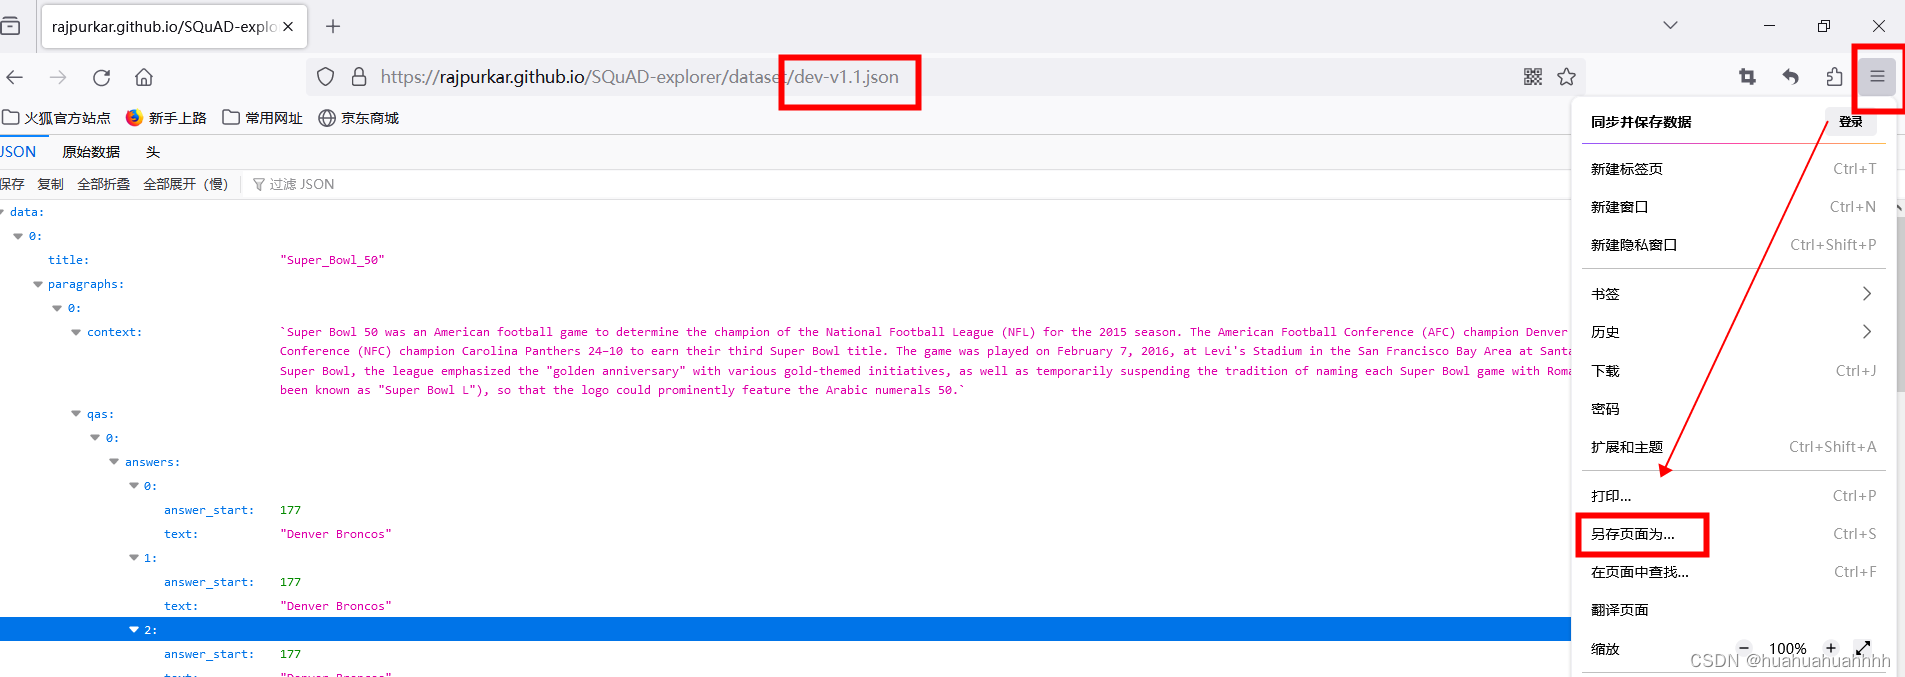Select 另存页面为... menu item
1905x677 pixels.
[1733, 534]
